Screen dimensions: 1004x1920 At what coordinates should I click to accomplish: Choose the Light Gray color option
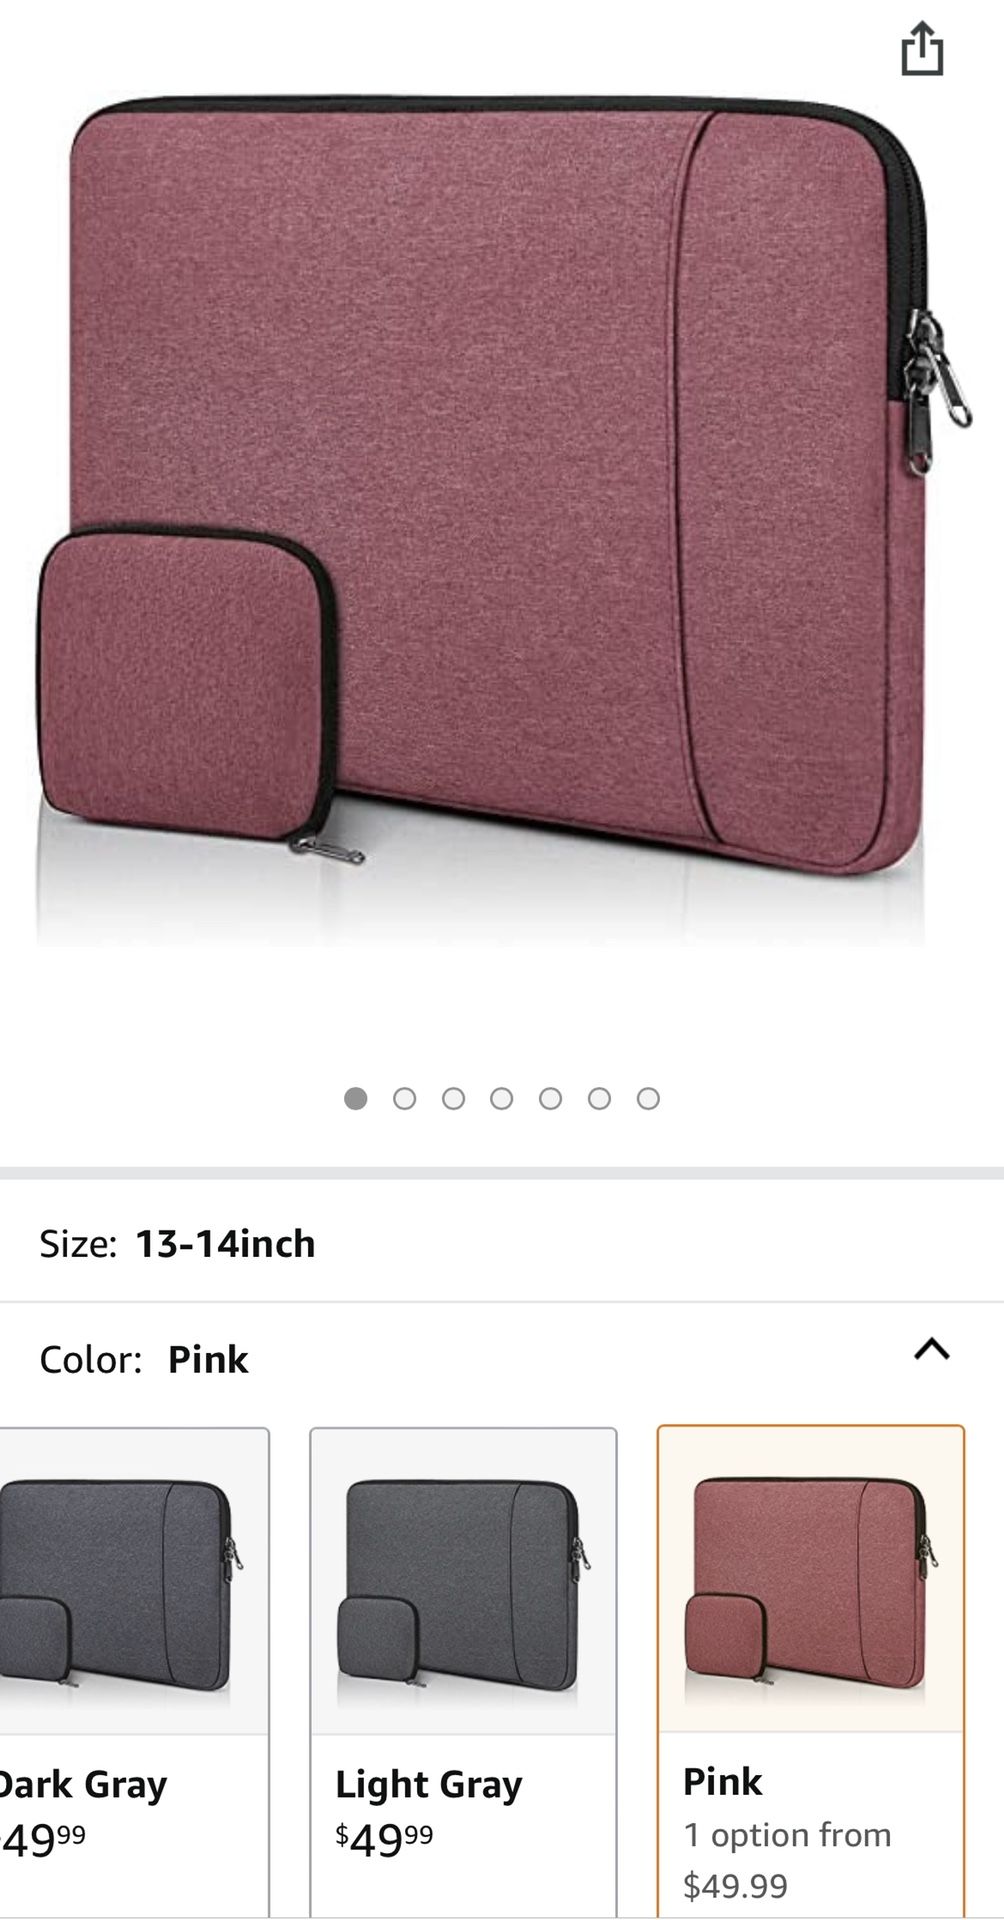pyautogui.click(x=463, y=1672)
